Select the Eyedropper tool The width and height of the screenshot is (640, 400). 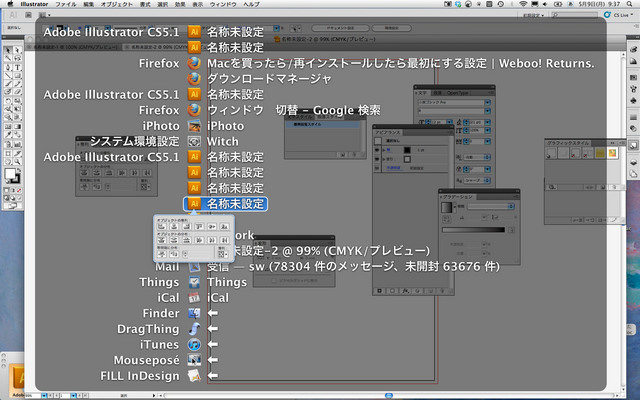pos(8,135)
